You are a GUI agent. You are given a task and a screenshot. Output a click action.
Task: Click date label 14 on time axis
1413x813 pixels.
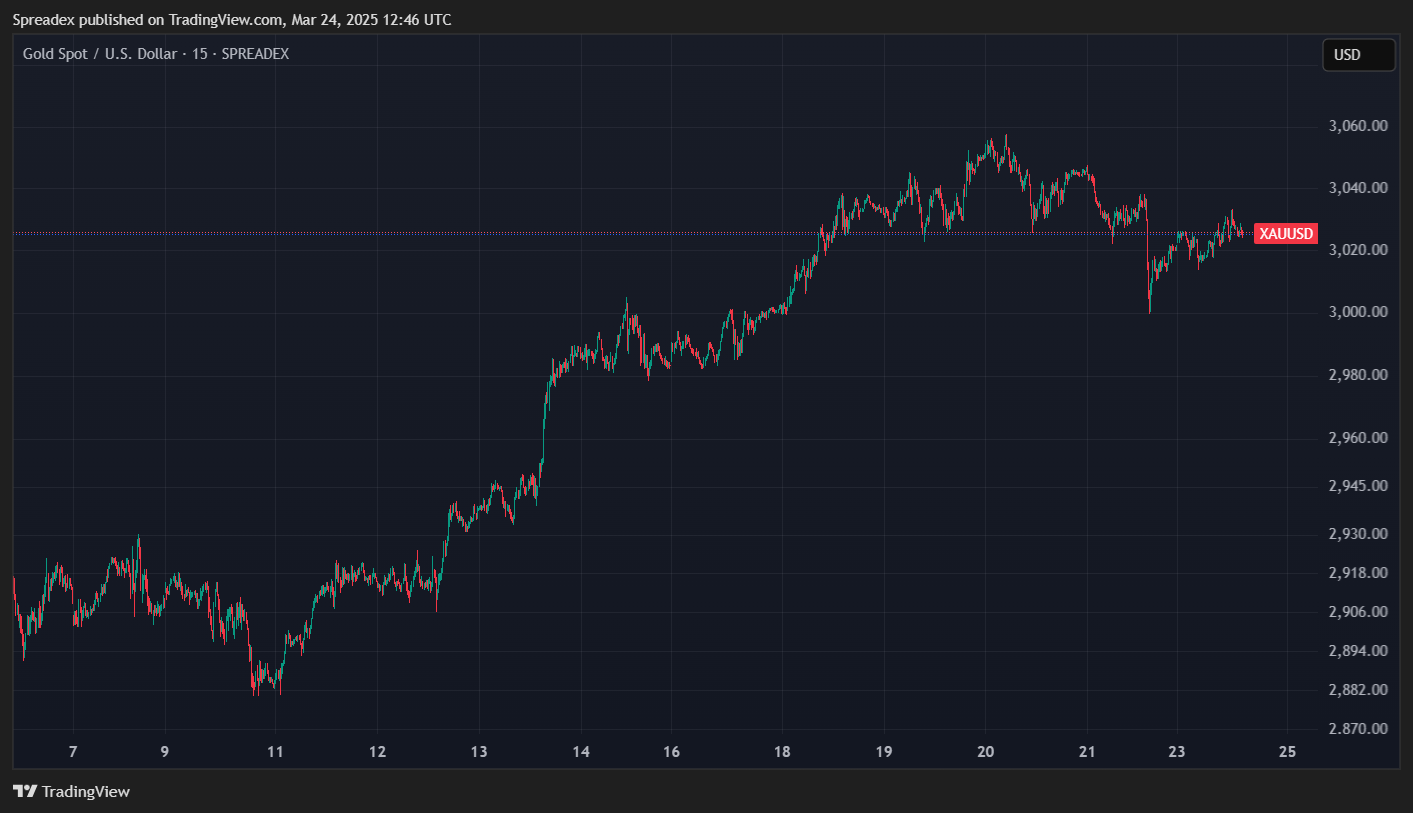click(x=581, y=752)
